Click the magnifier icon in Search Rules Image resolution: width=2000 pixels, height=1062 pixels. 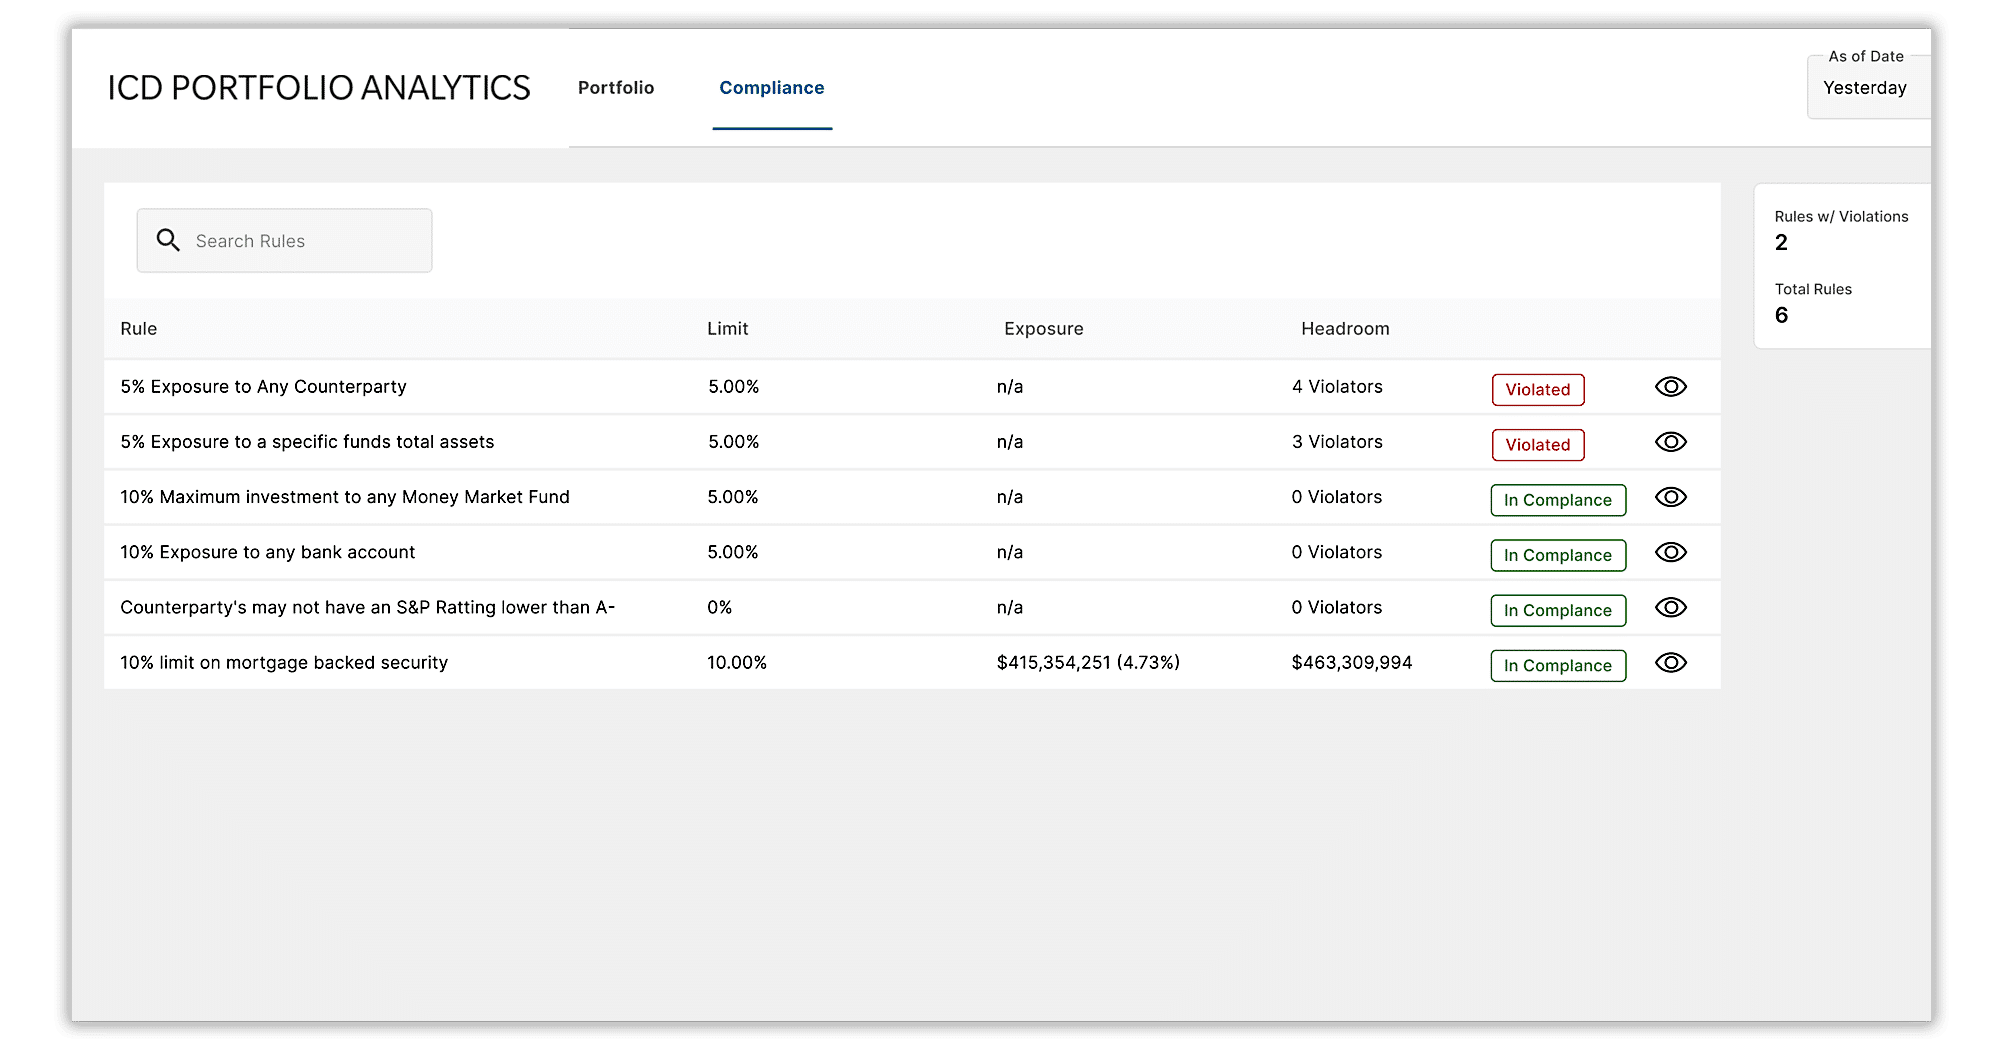168,241
